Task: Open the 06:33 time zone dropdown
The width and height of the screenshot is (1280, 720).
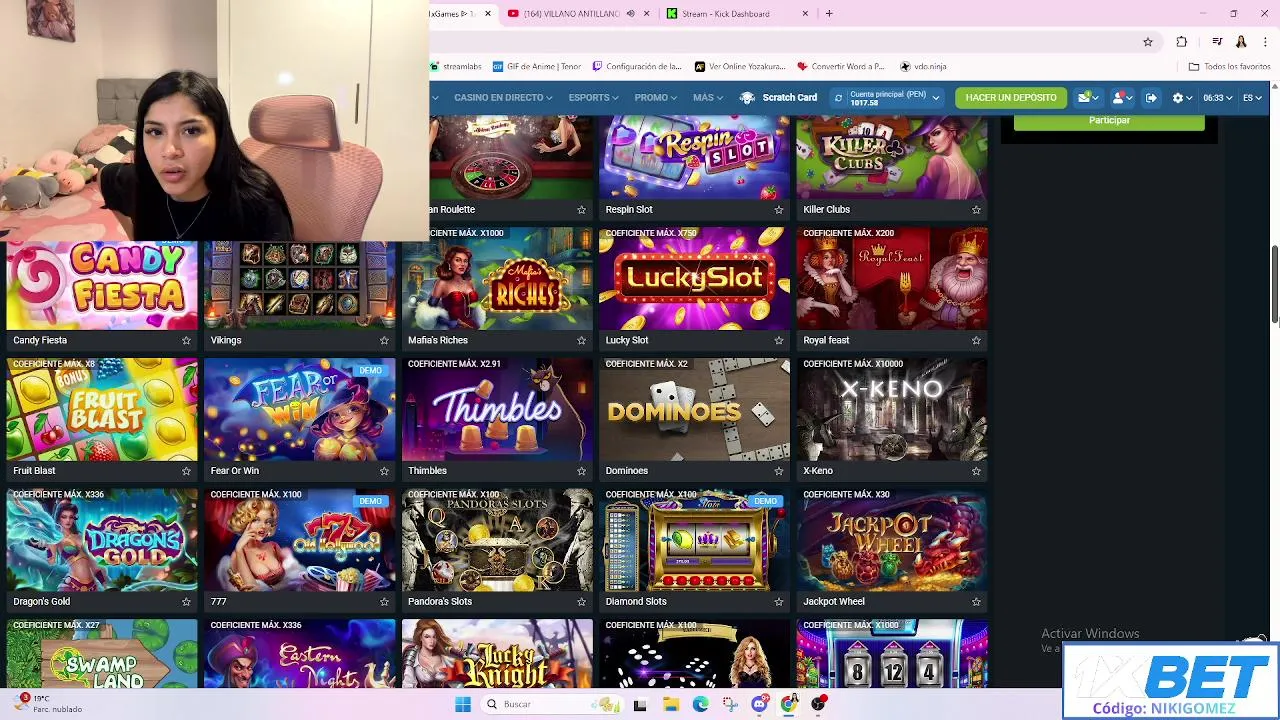Action: (1217, 97)
